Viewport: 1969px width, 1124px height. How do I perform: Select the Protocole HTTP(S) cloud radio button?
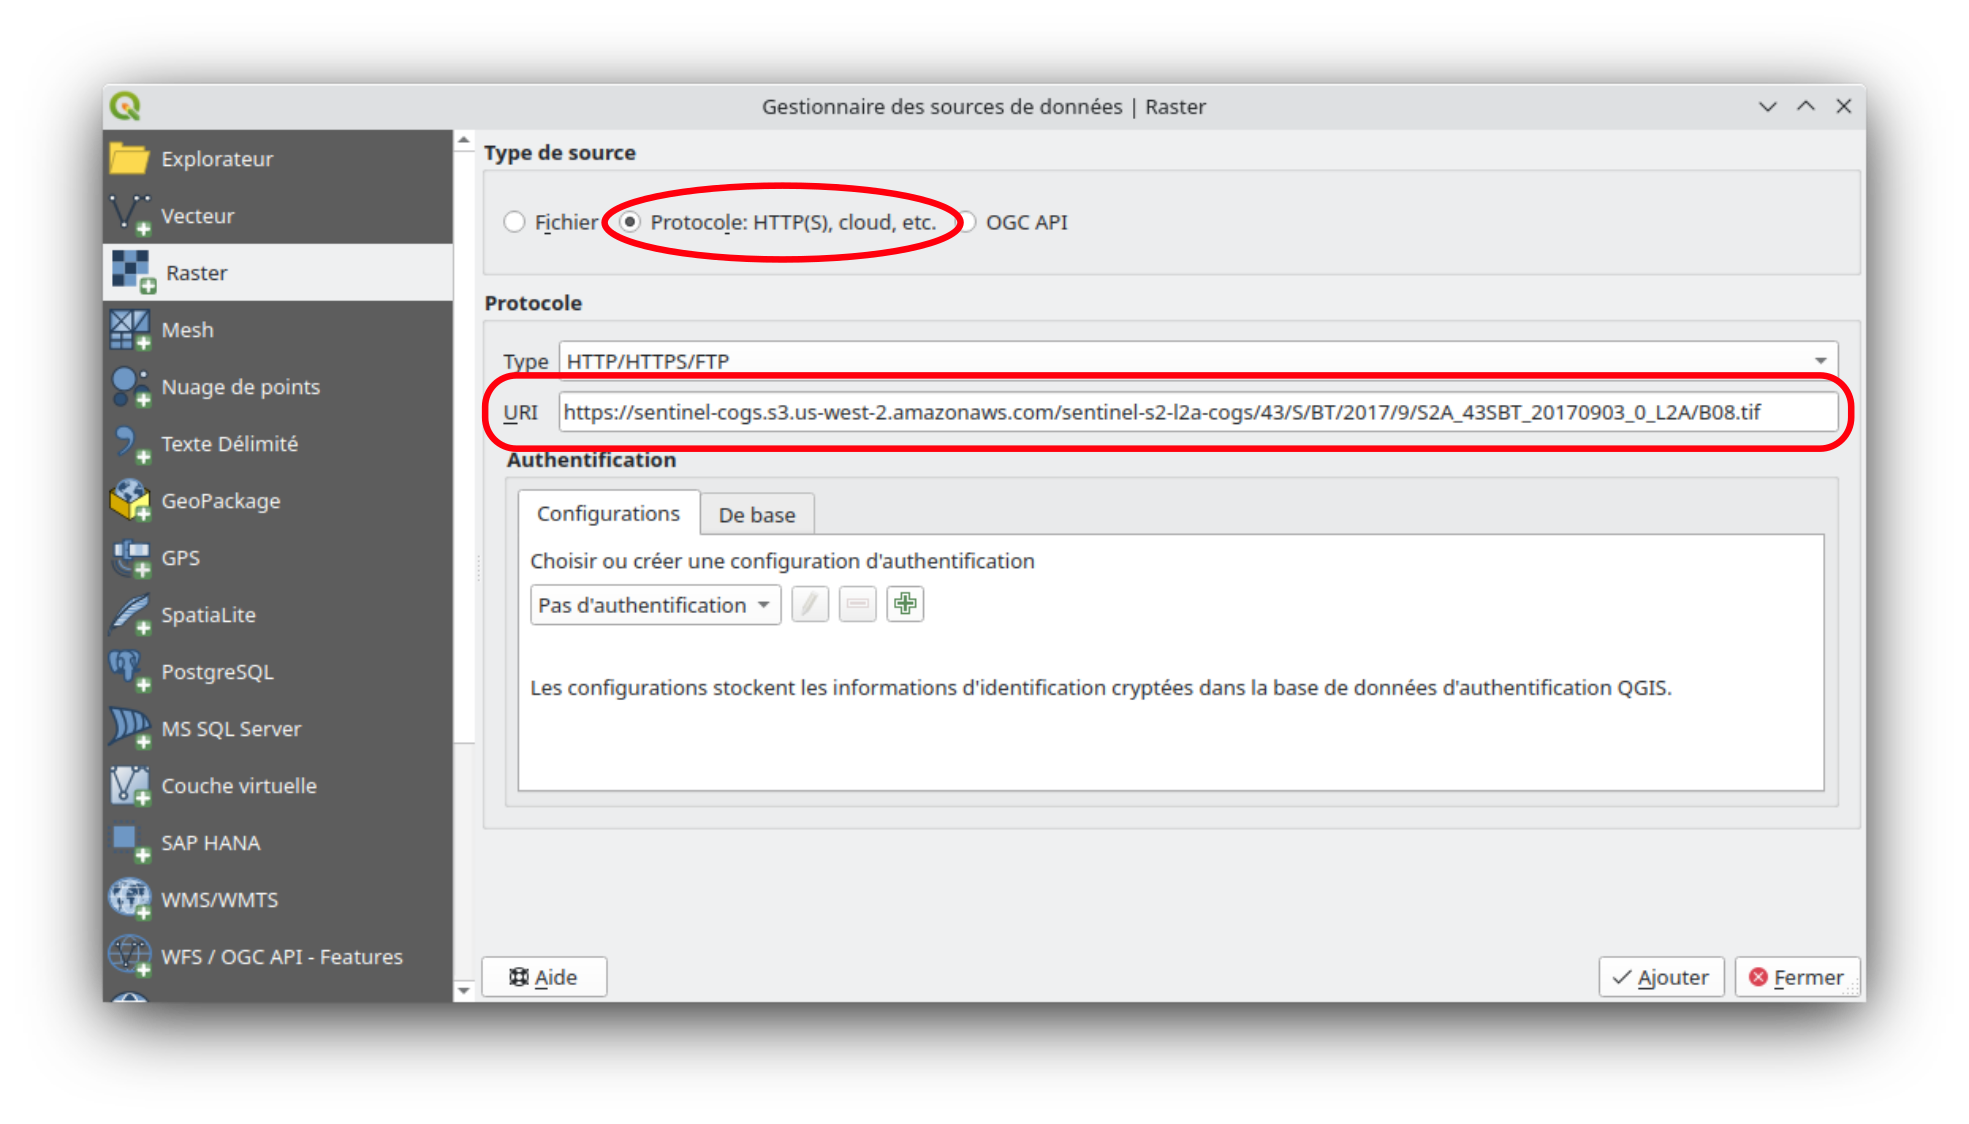[x=630, y=222]
